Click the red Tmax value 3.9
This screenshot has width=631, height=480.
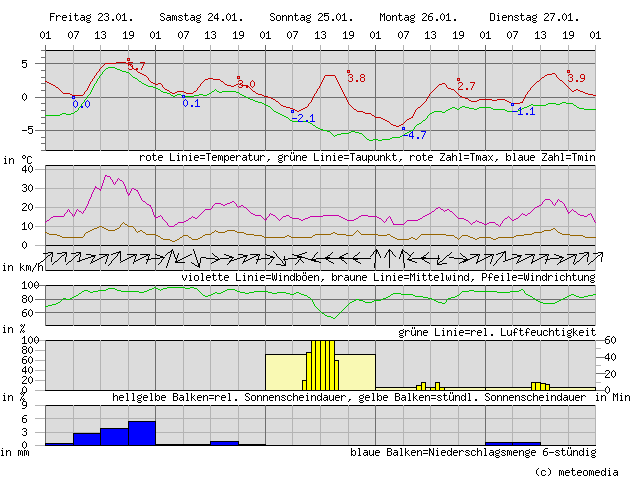576,78
